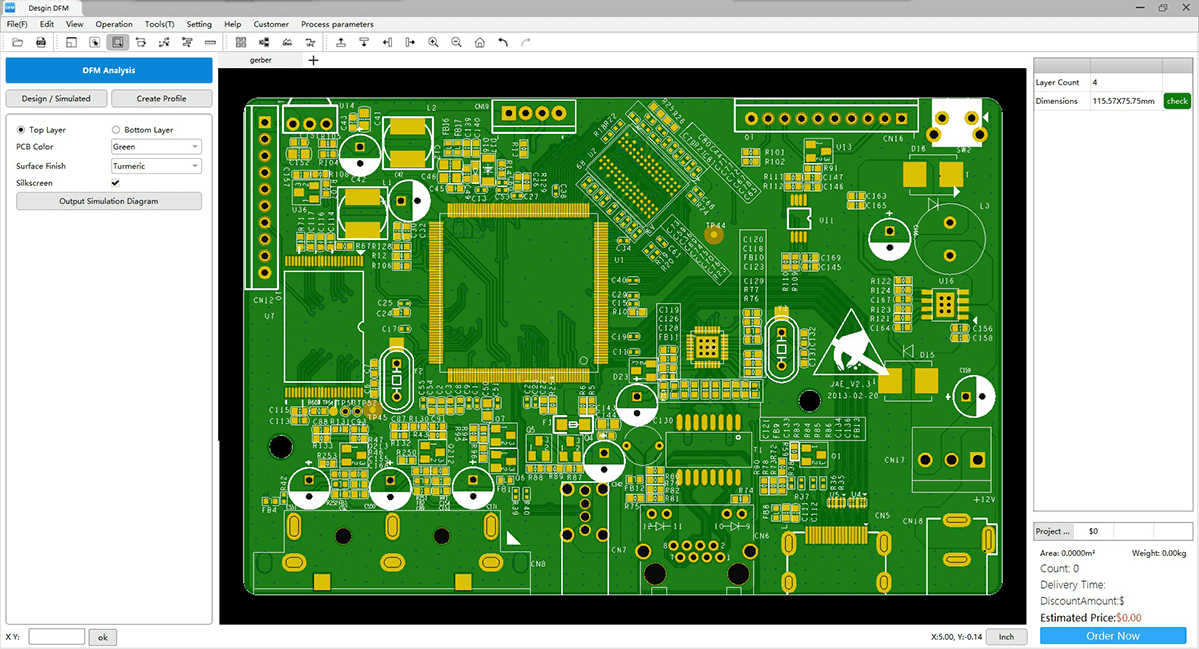Click the undo arrow icon
The width and height of the screenshot is (1199, 649).
click(x=503, y=42)
